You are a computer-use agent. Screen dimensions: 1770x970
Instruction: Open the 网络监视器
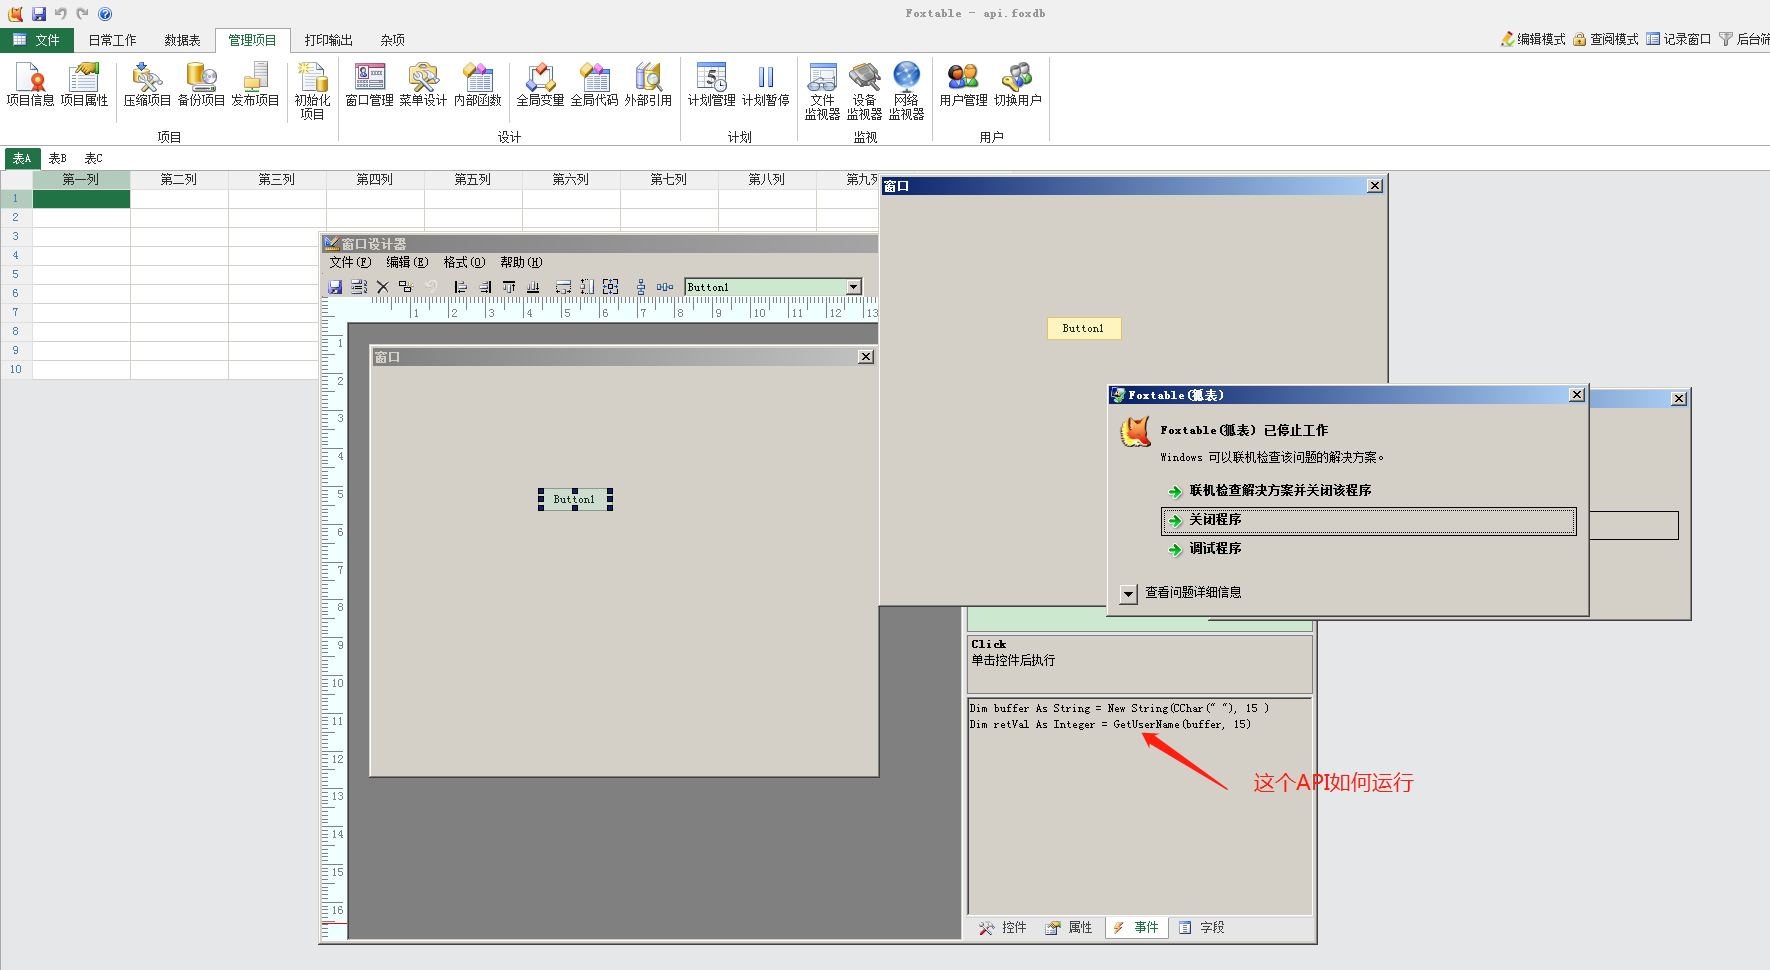point(906,91)
